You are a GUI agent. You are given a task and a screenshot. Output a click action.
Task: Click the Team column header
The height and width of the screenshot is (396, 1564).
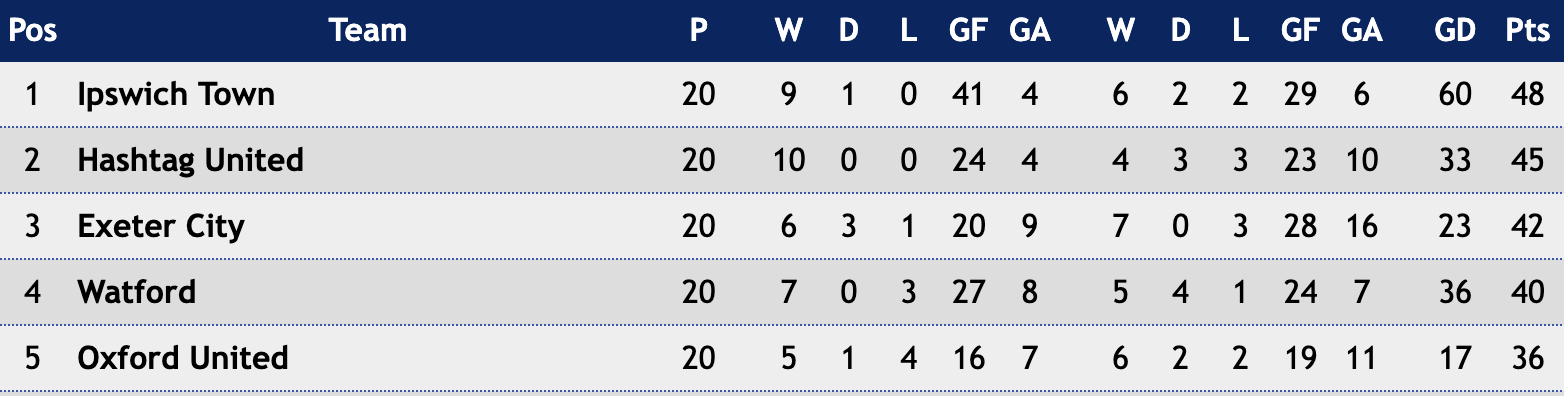coord(368,31)
